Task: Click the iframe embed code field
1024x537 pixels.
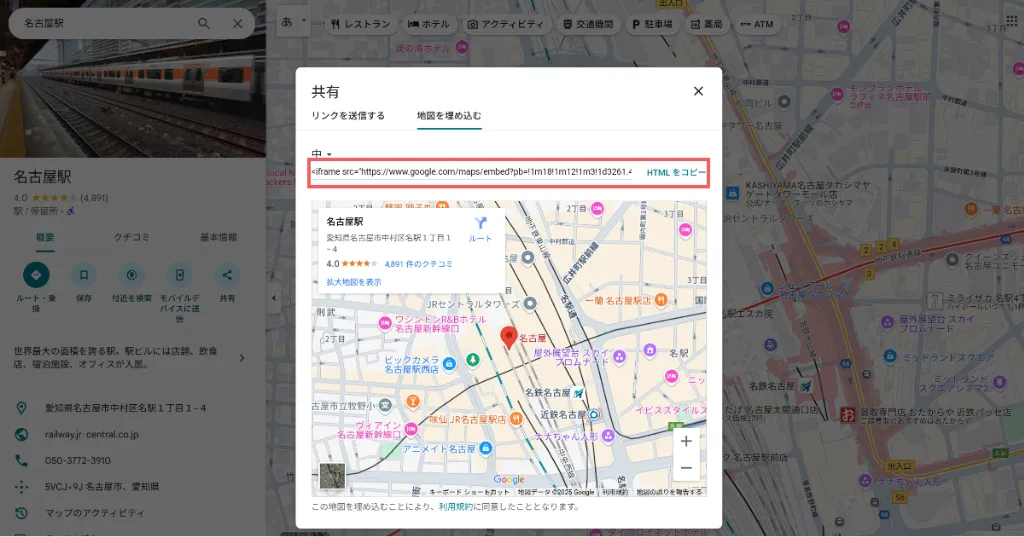Action: 470,172
